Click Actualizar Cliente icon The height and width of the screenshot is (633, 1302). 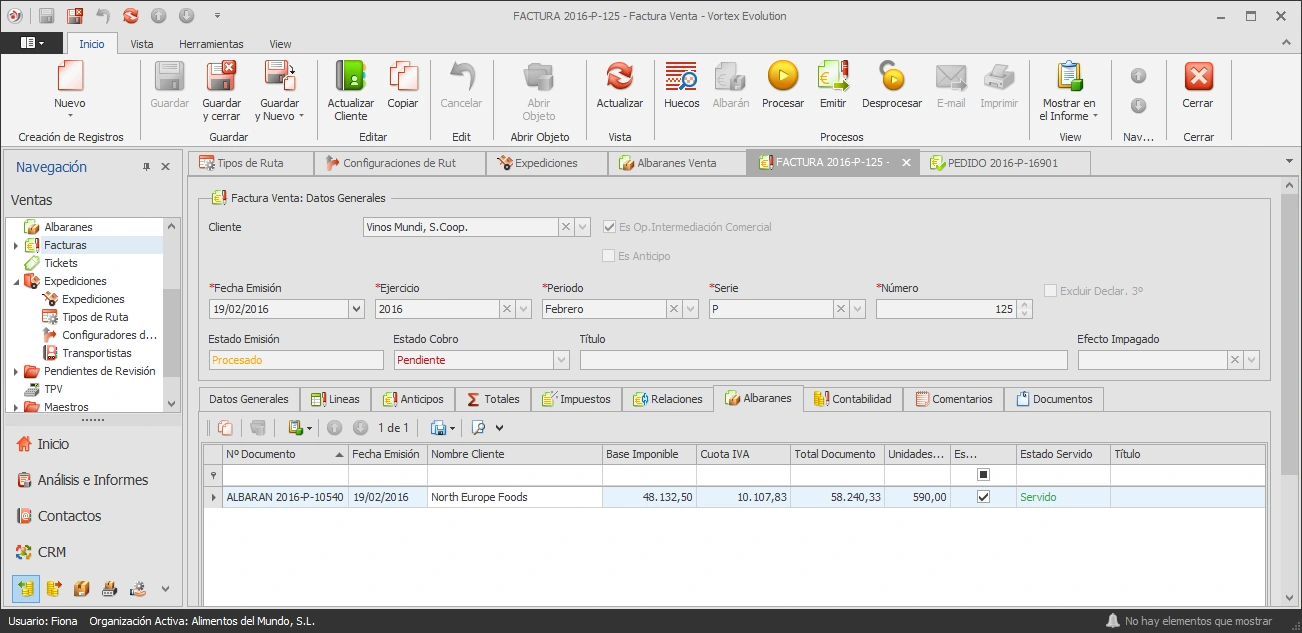[351, 76]
